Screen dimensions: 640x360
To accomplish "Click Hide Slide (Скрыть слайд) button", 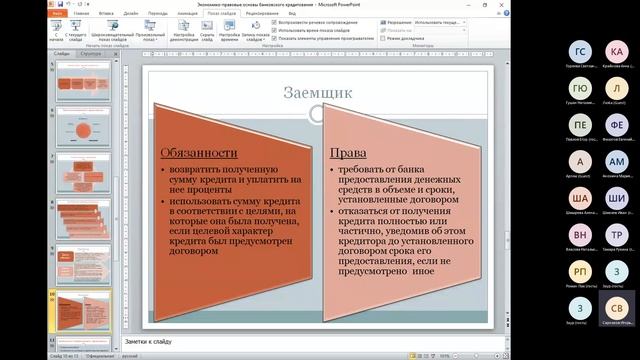I will [x=207, y=31].
